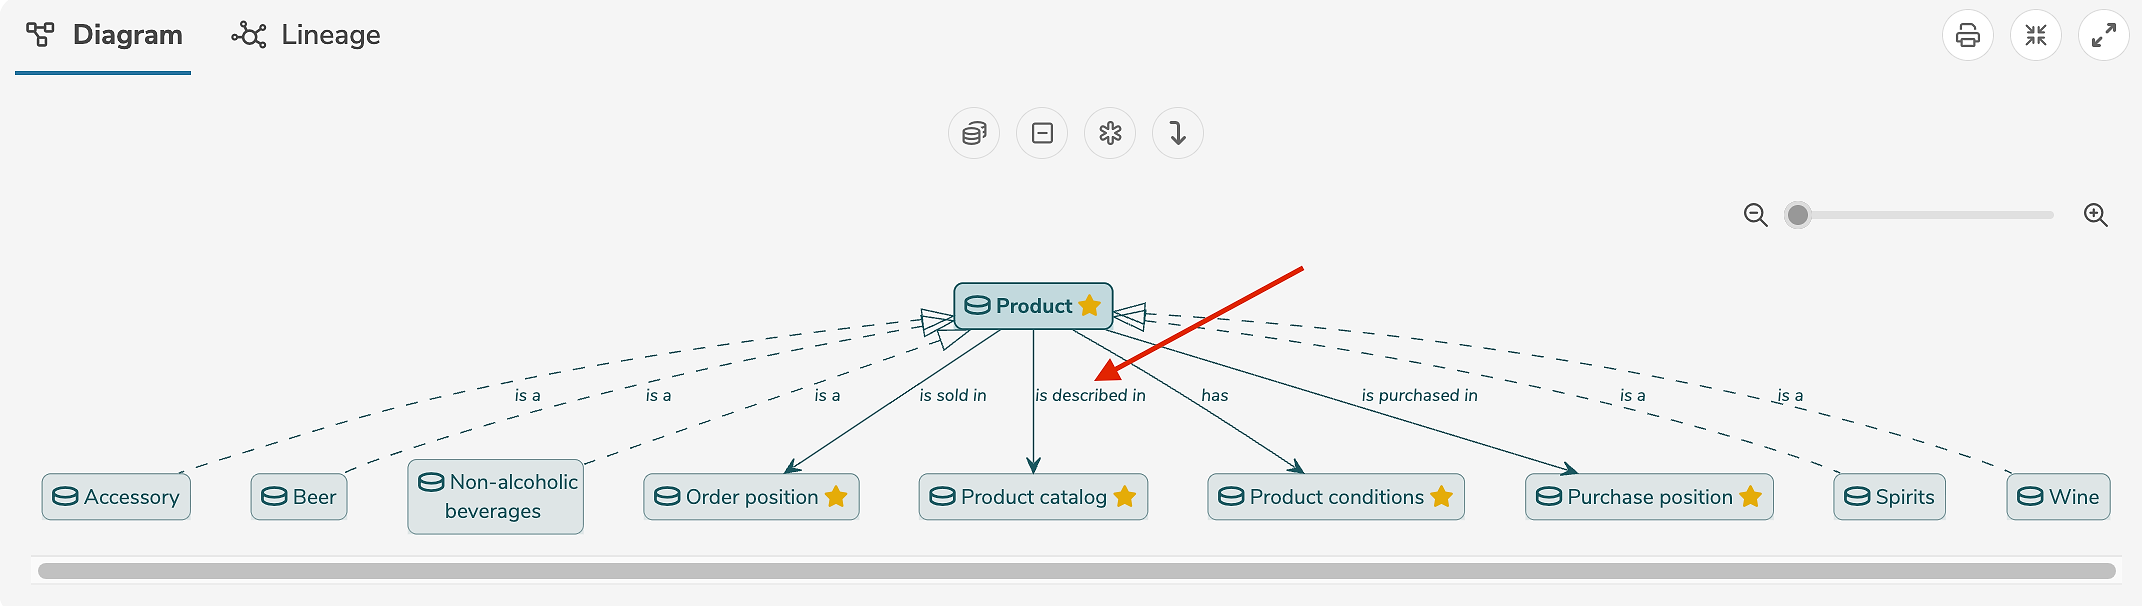
Task: Click the asterisk-style layout icon
Action: [x=1110, y=133]
